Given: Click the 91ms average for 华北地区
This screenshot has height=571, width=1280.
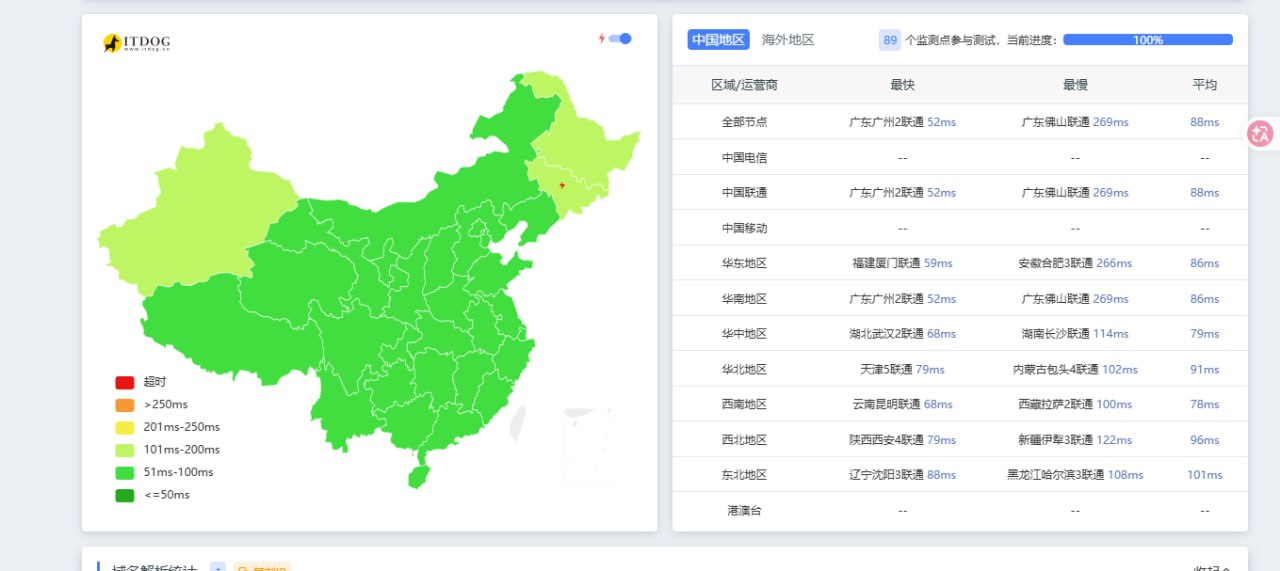Looking at the screenshot, I should (1205, 369).
